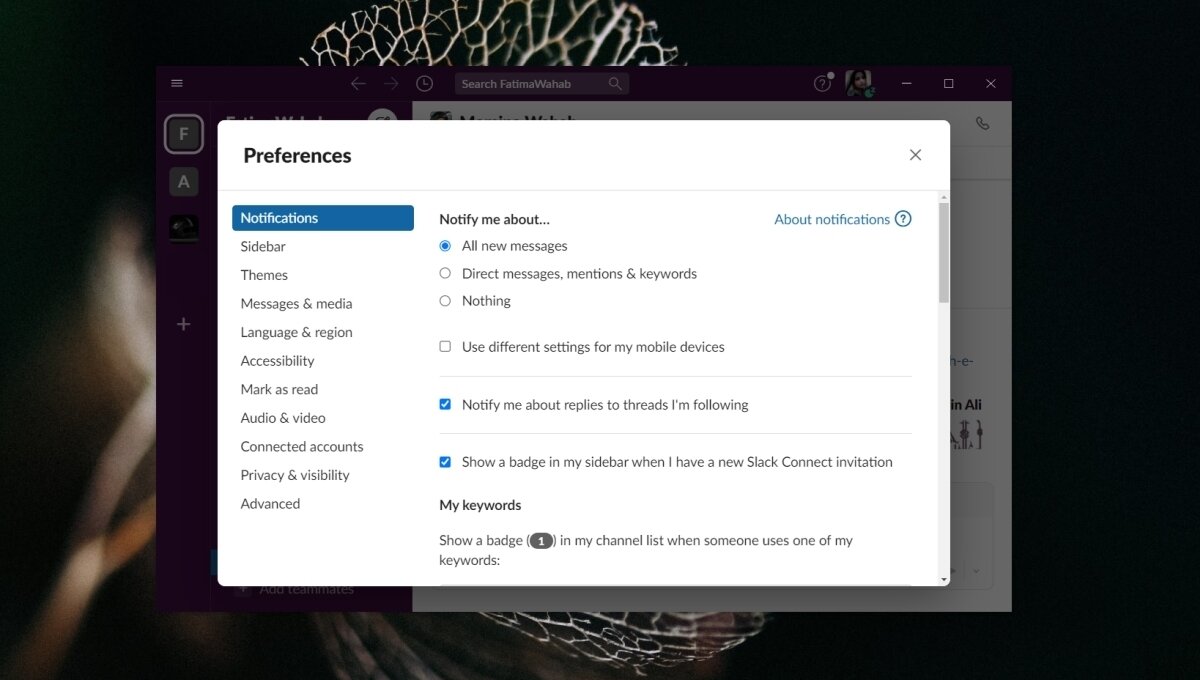Image resolution: width=1200 pixels, height=680 pixels.
Task: Switch to the Themes preferences tab
Action: pos(264,274)
